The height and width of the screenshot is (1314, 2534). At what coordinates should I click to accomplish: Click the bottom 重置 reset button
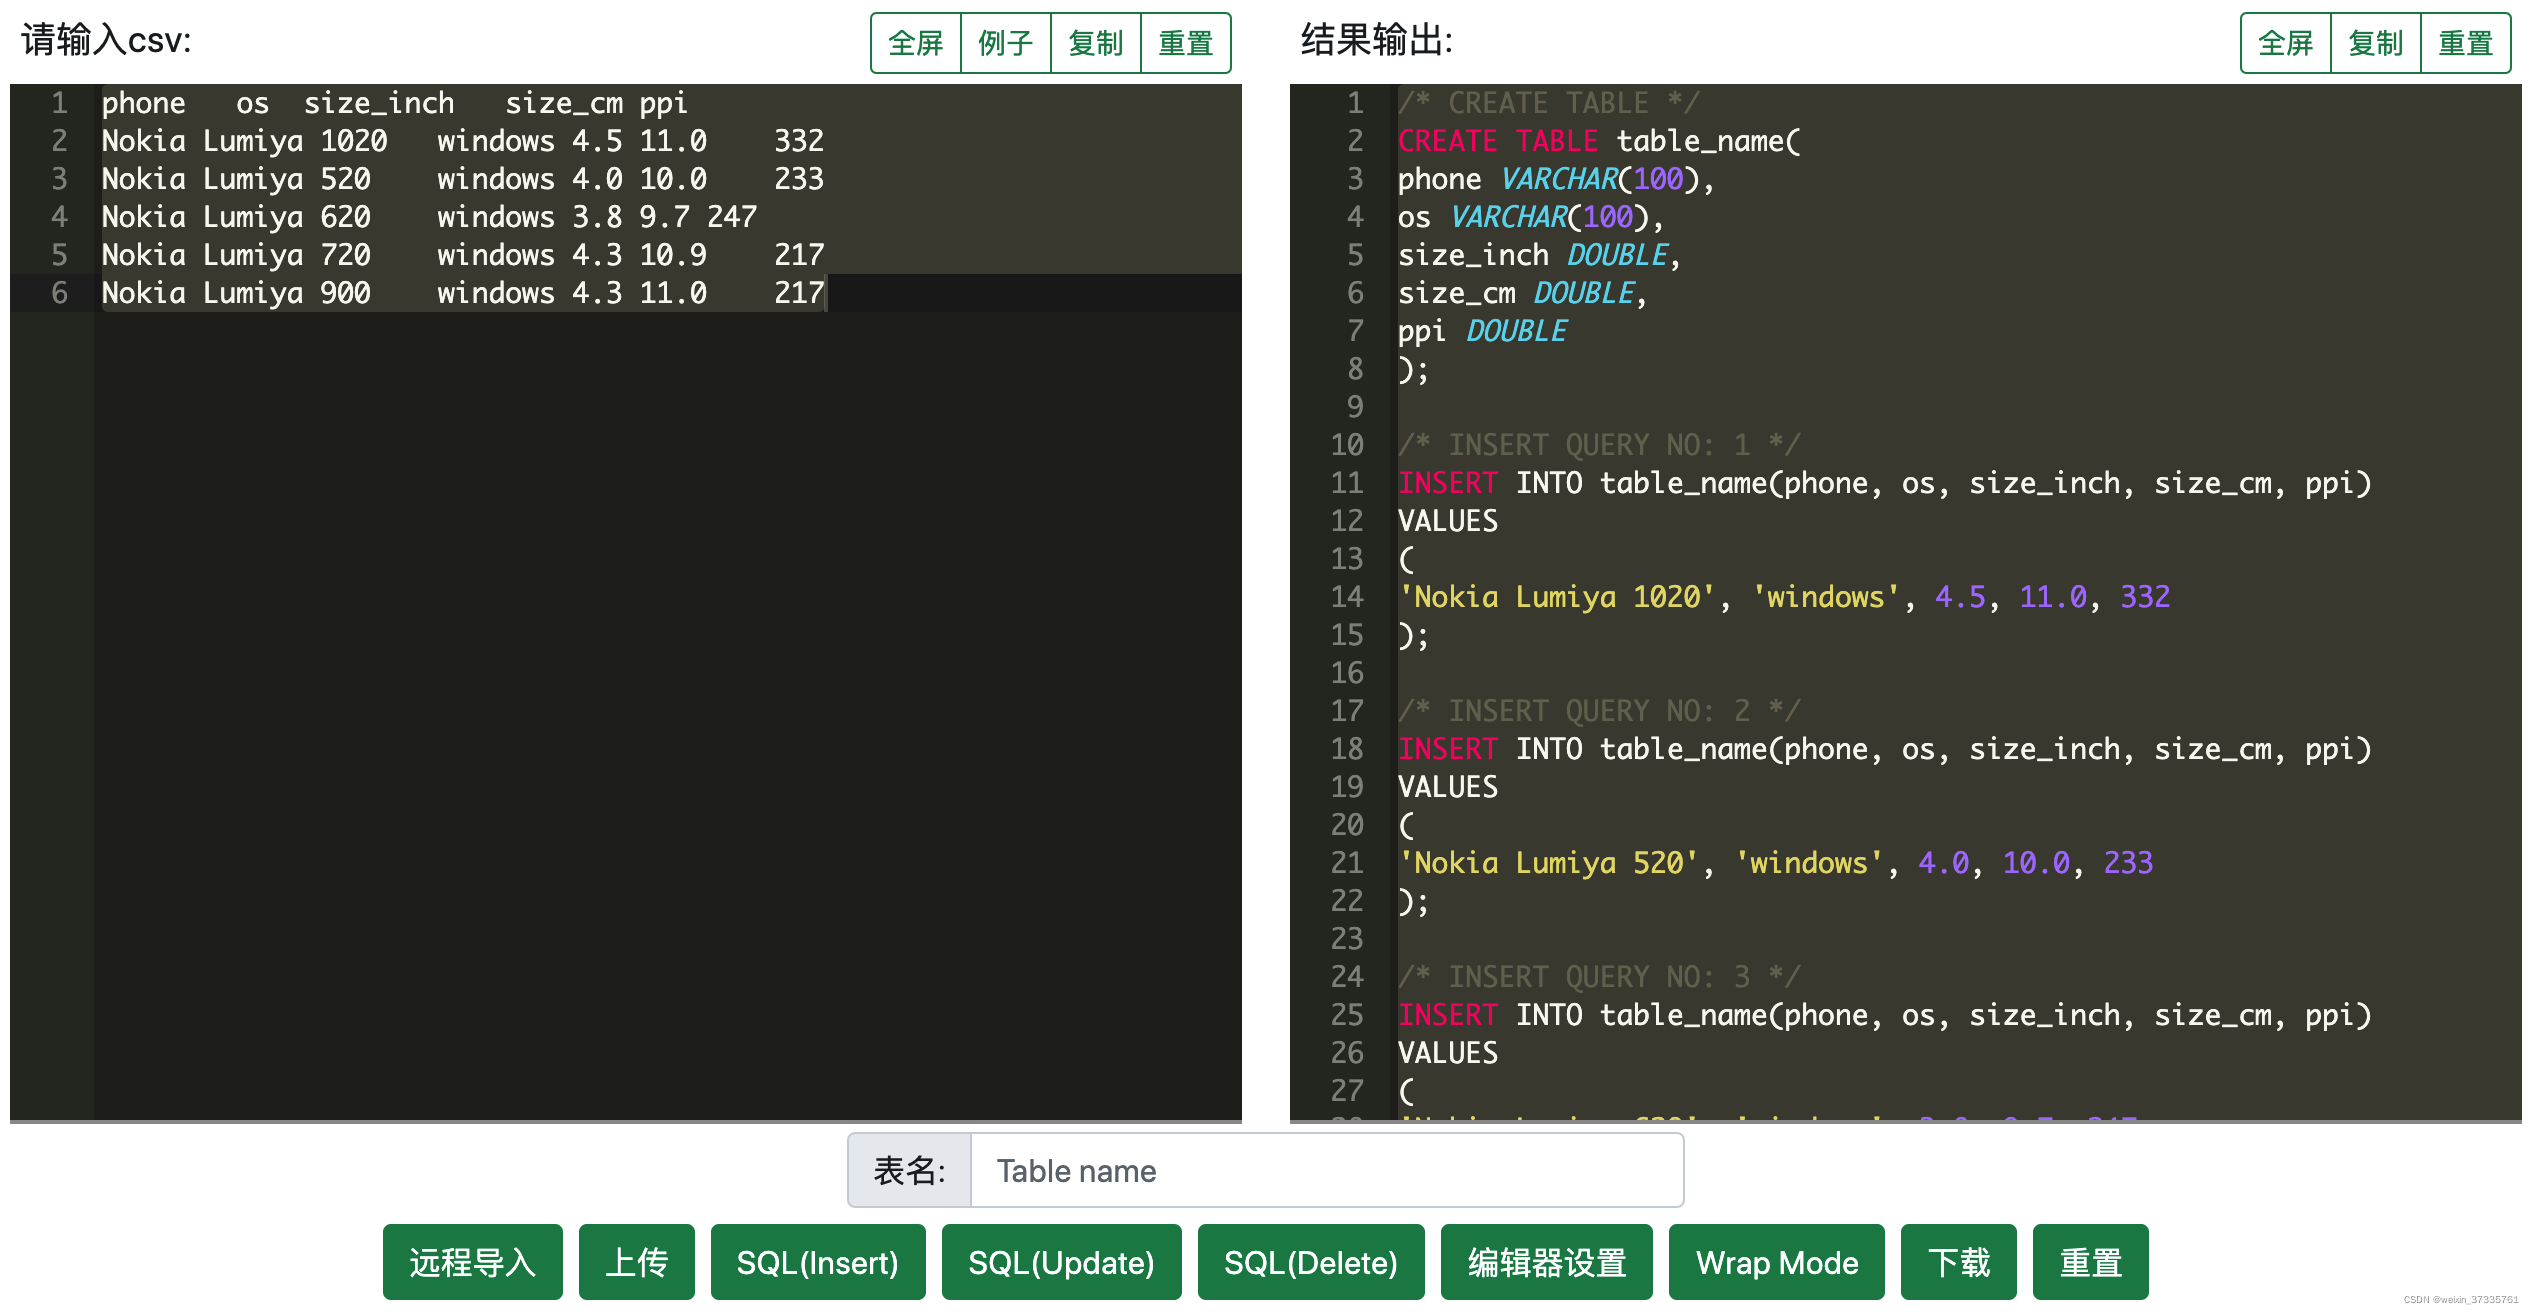[2089, 1262]
